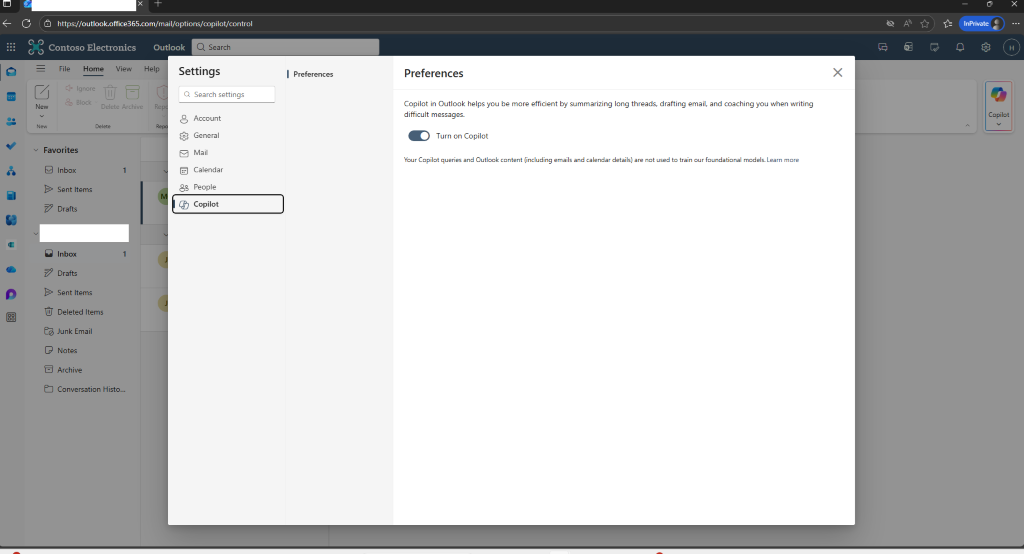Click the Mail icon in left rail

11,72
